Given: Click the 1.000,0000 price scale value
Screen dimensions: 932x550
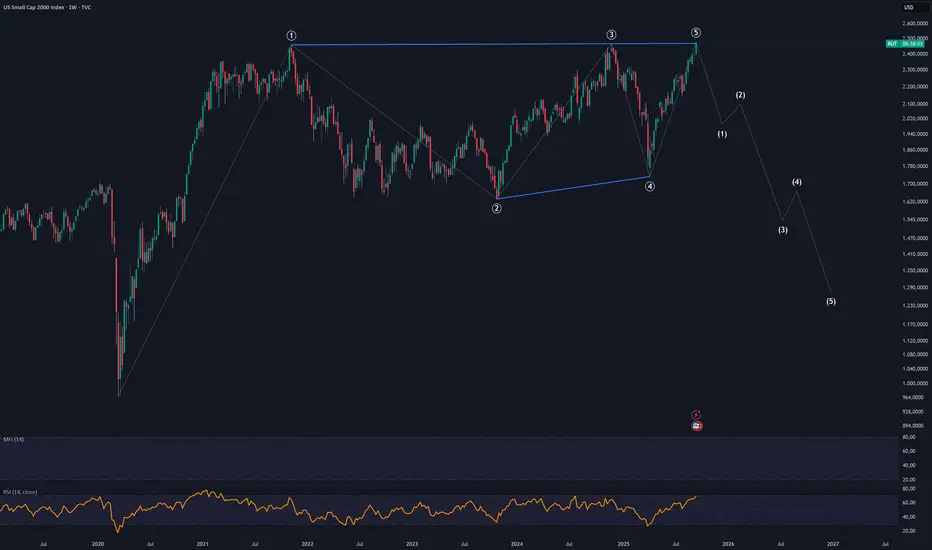Looking at the screenshot, I should pos(915,384).
